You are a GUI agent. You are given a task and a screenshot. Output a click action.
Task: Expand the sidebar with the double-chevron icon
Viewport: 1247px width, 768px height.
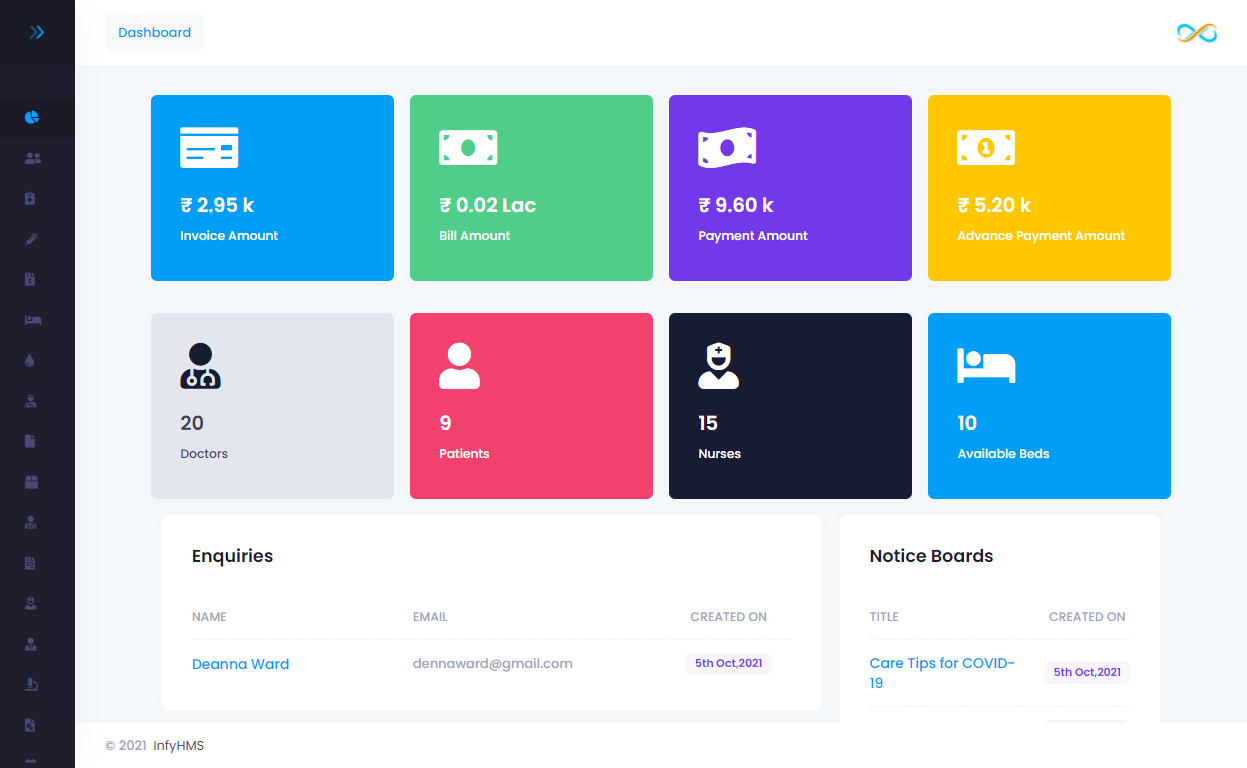[x=36, y=32]
